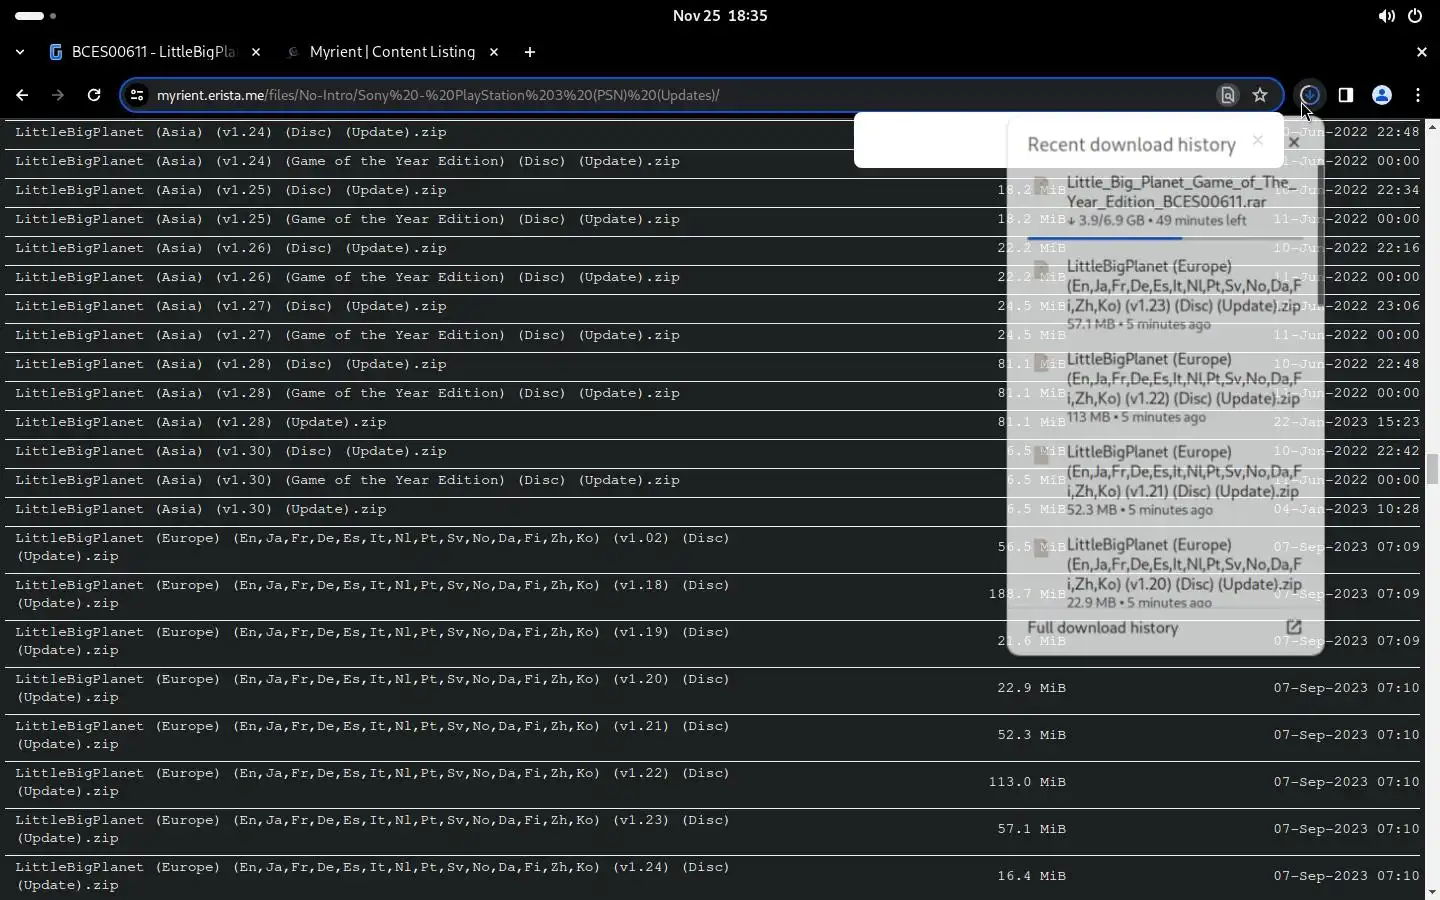Download LittleBigPlanet (Asia) (v1.26) (Disc) (Update).zip

pos(231,248)
